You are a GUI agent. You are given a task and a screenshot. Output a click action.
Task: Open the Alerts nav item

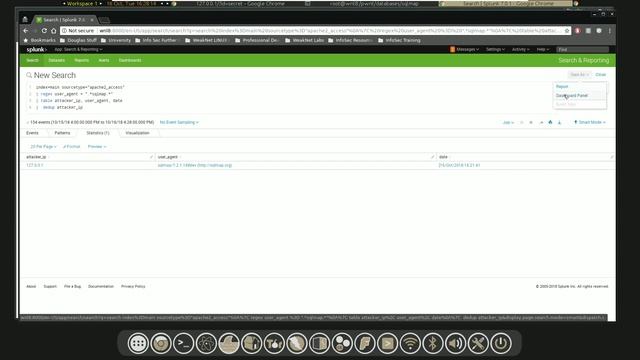point(104,60)
